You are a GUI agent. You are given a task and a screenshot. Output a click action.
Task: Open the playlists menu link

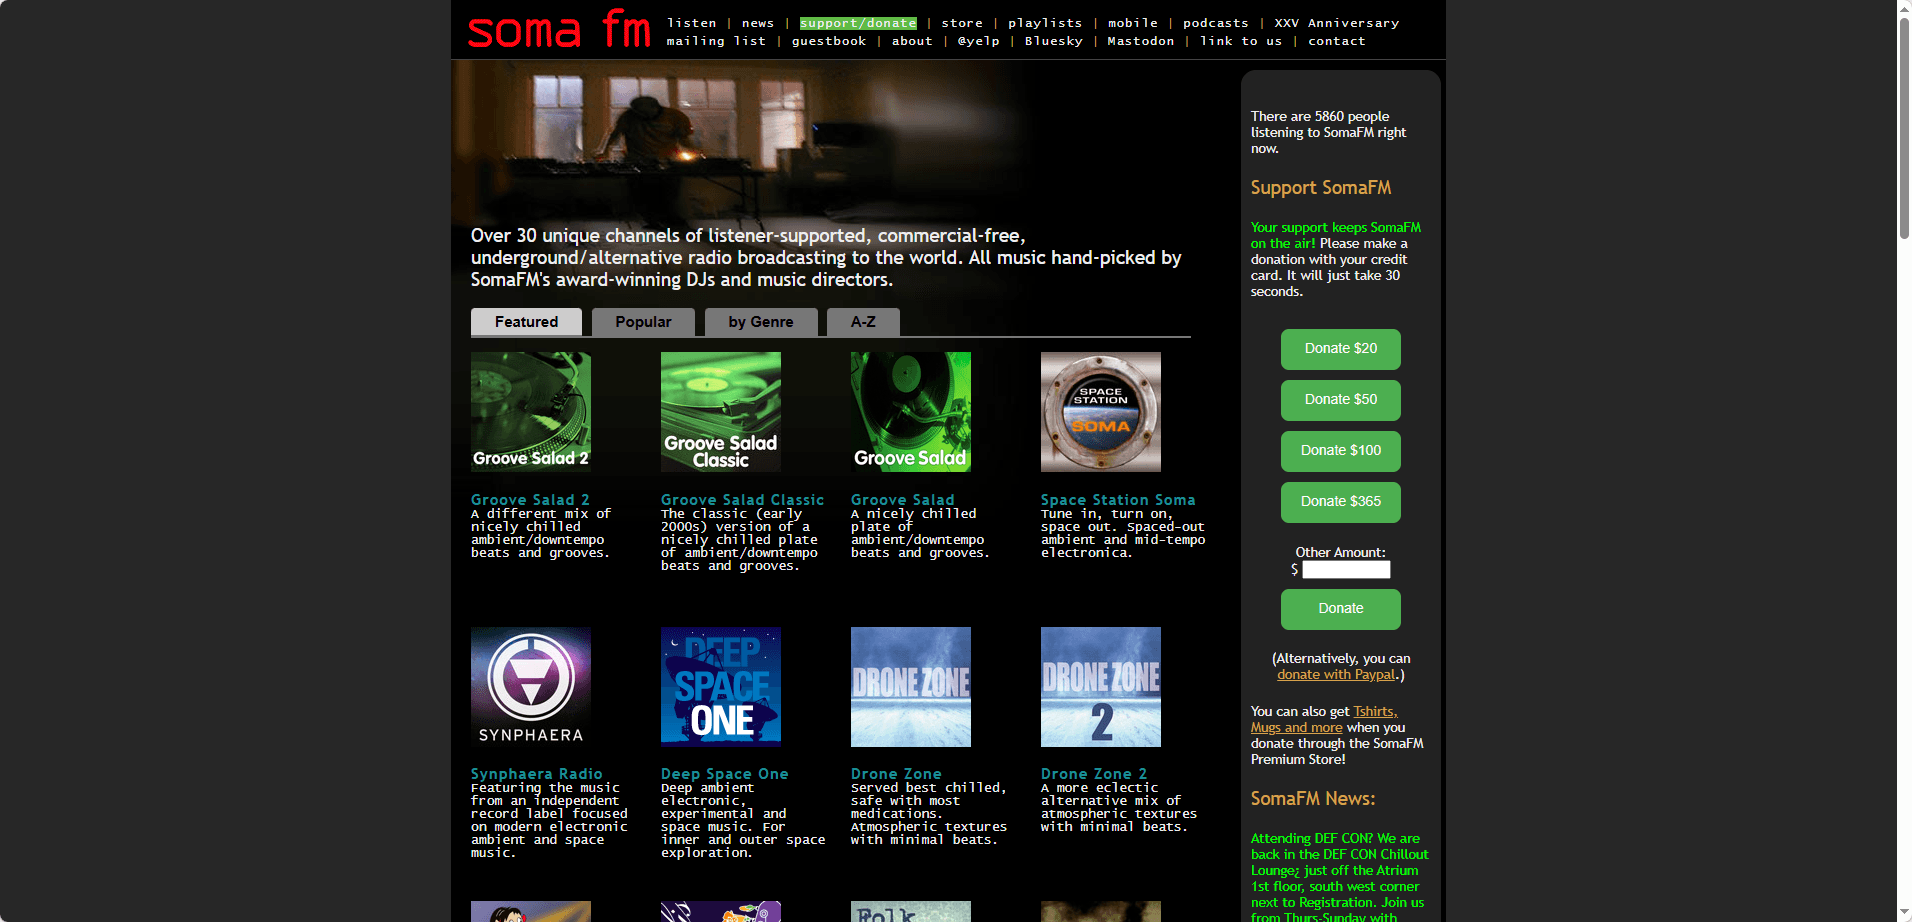pos(1045,23)
